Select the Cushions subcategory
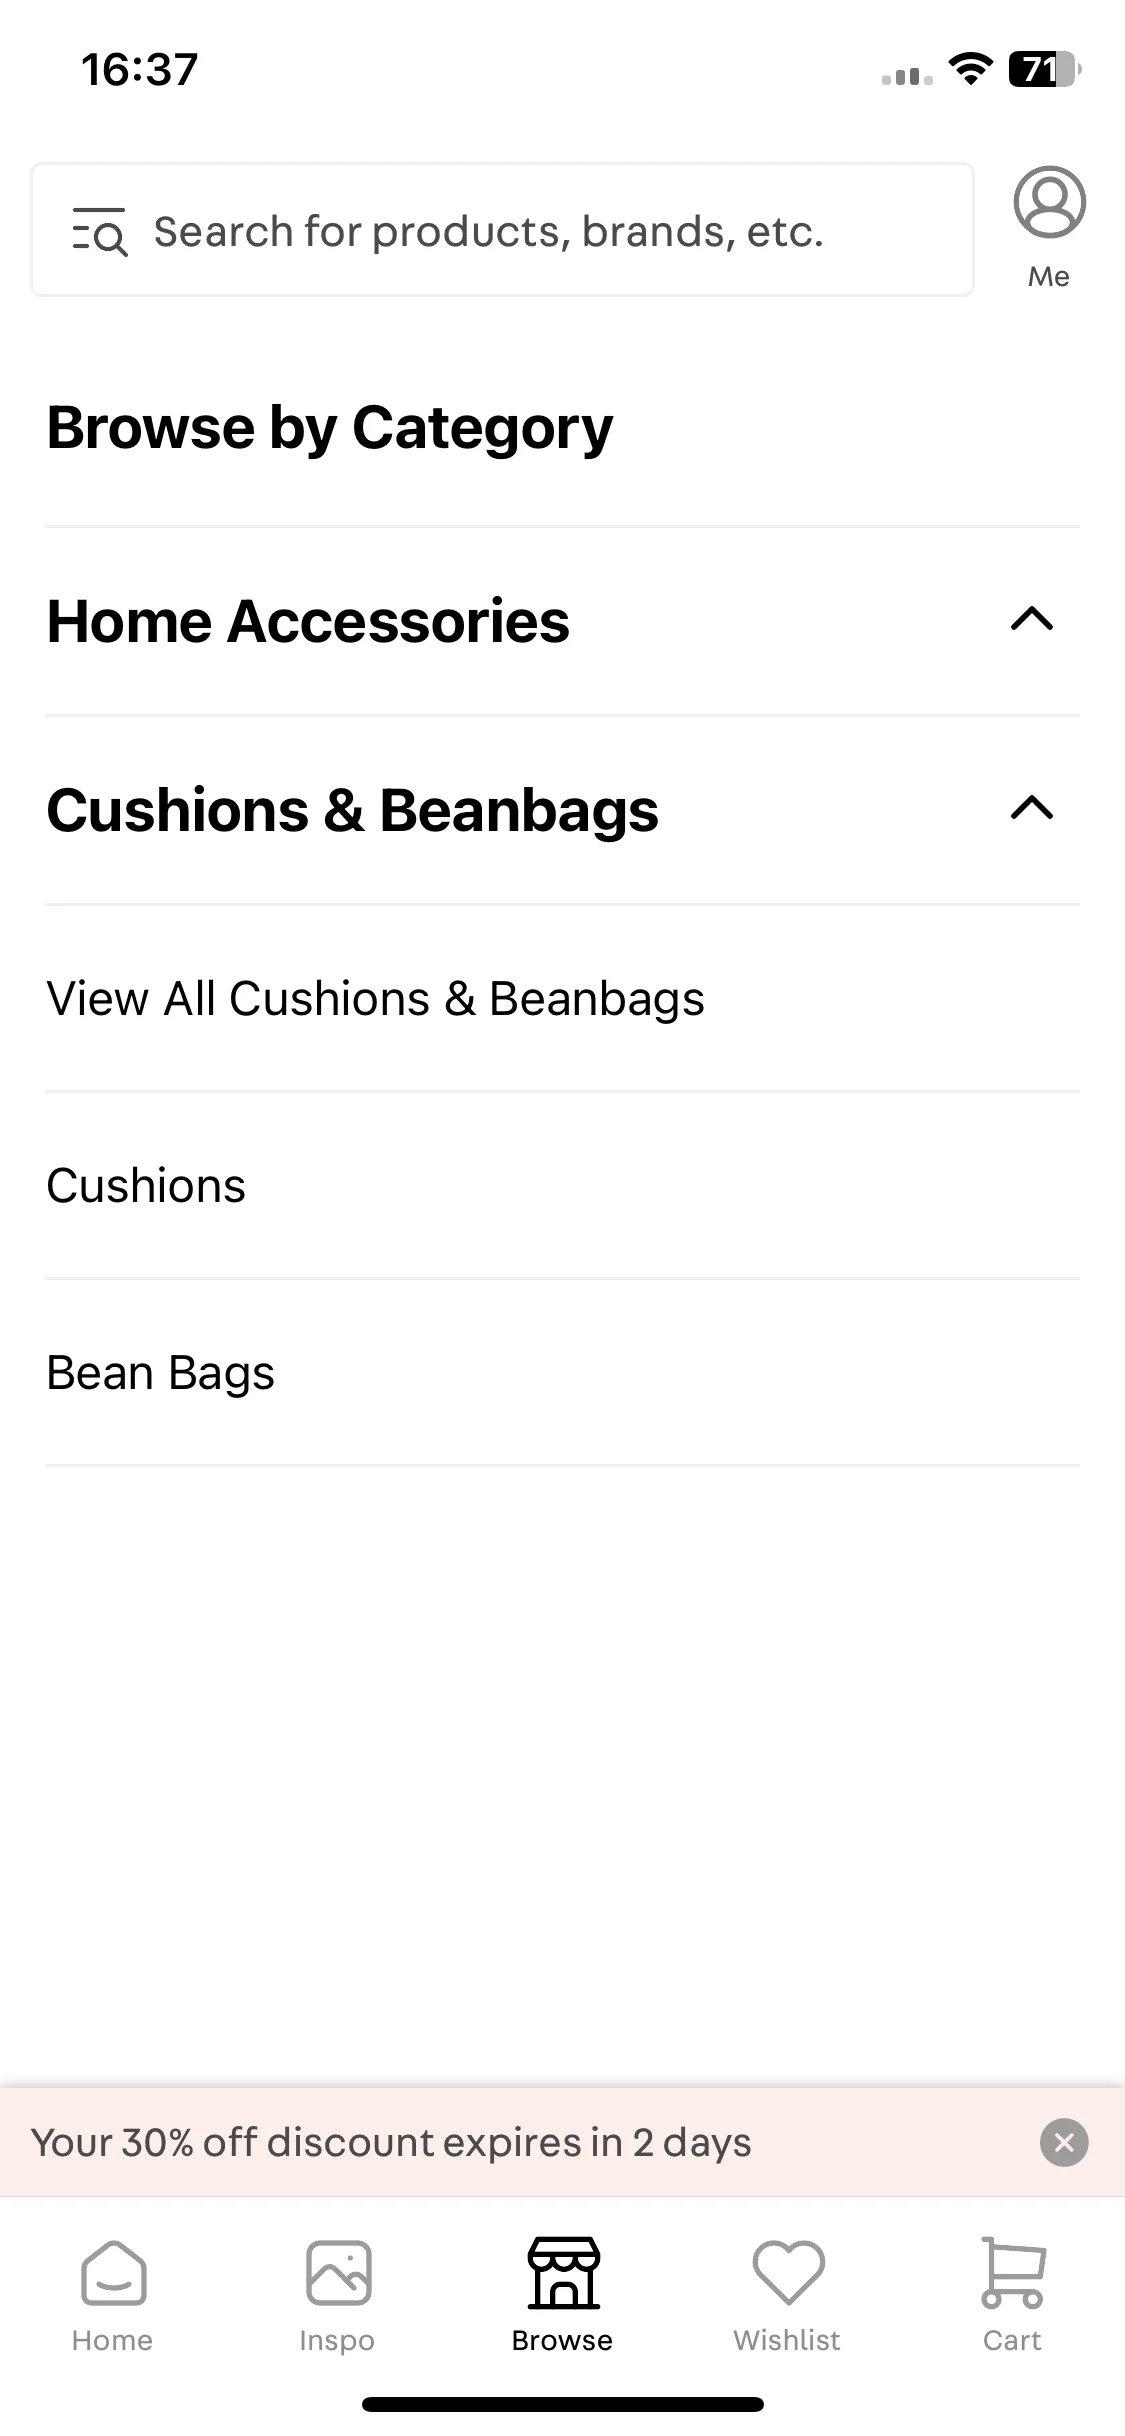 562,1186
